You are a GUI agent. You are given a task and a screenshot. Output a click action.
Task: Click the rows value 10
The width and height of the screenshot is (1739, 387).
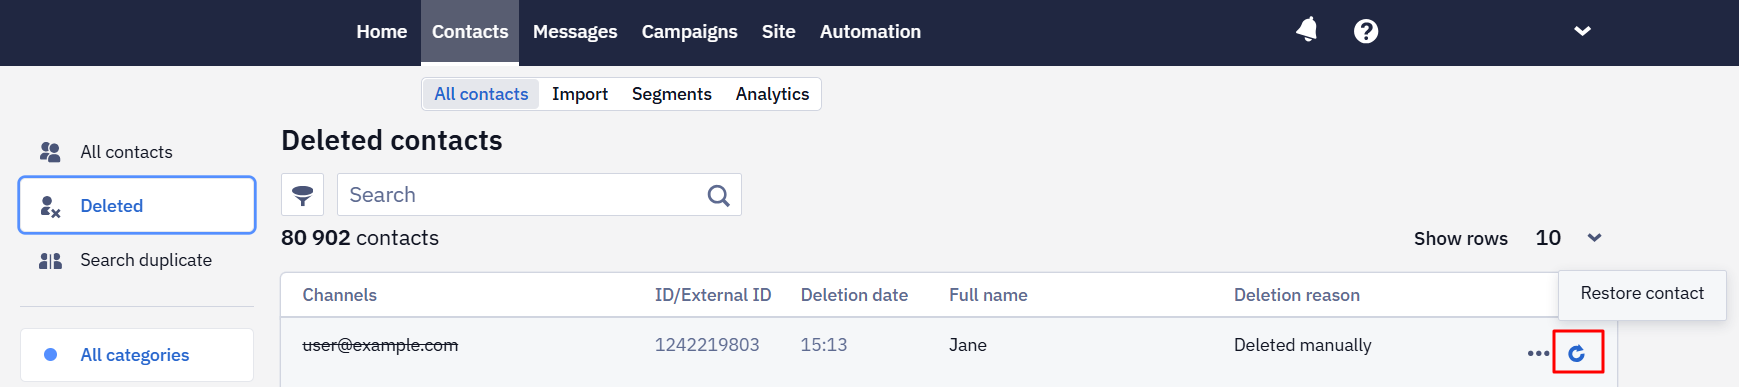1548,238
